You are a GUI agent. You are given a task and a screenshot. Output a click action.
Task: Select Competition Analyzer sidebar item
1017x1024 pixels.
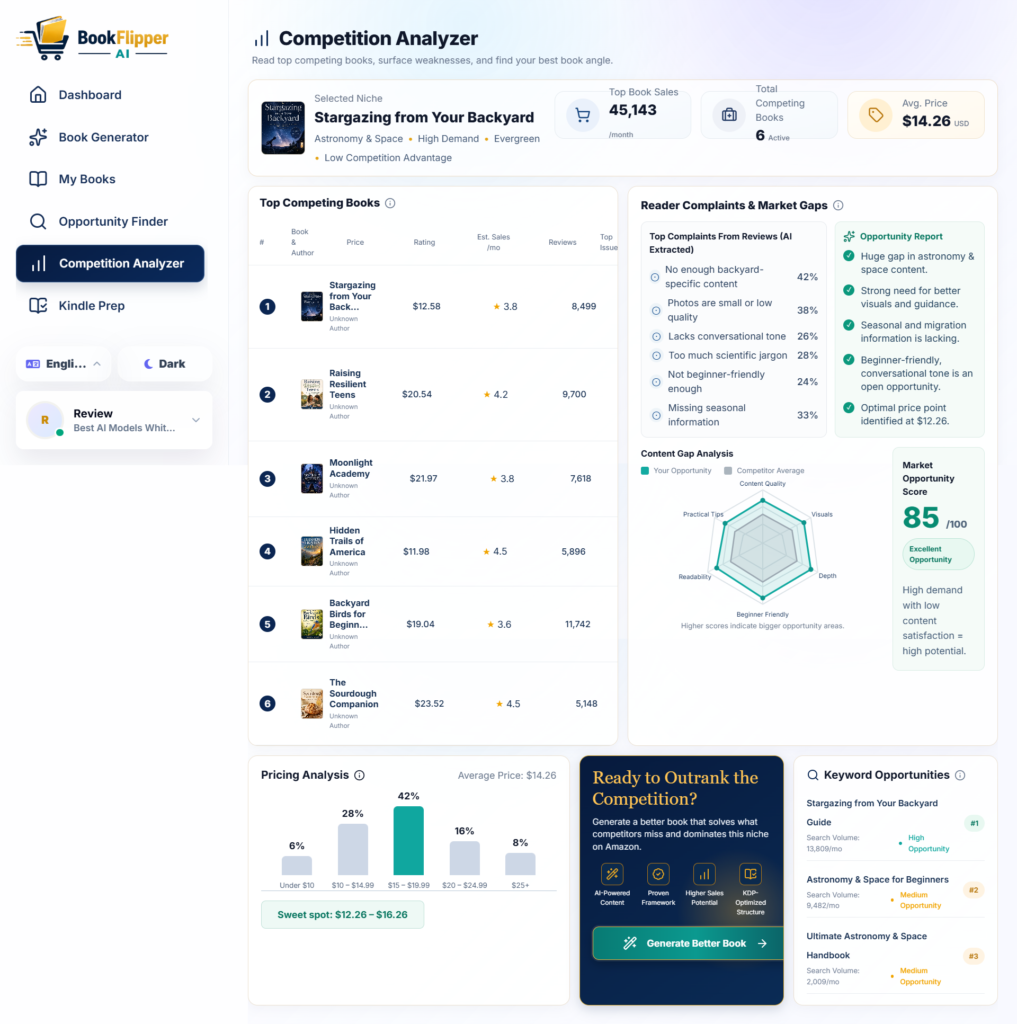pyautogui.click(x=110, y=263)
